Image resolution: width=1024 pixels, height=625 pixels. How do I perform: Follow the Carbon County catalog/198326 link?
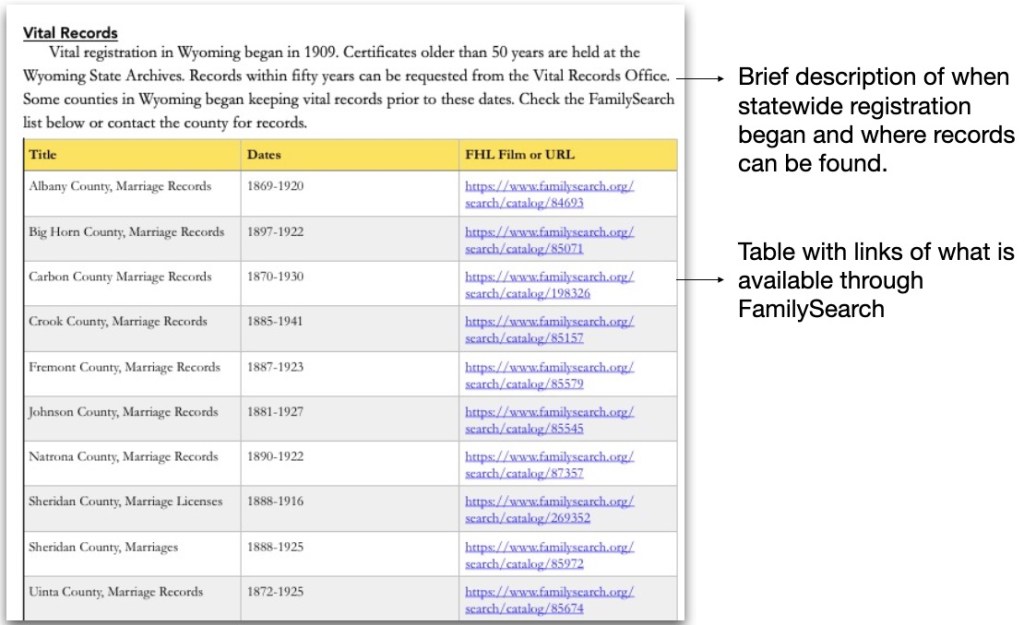549,284
